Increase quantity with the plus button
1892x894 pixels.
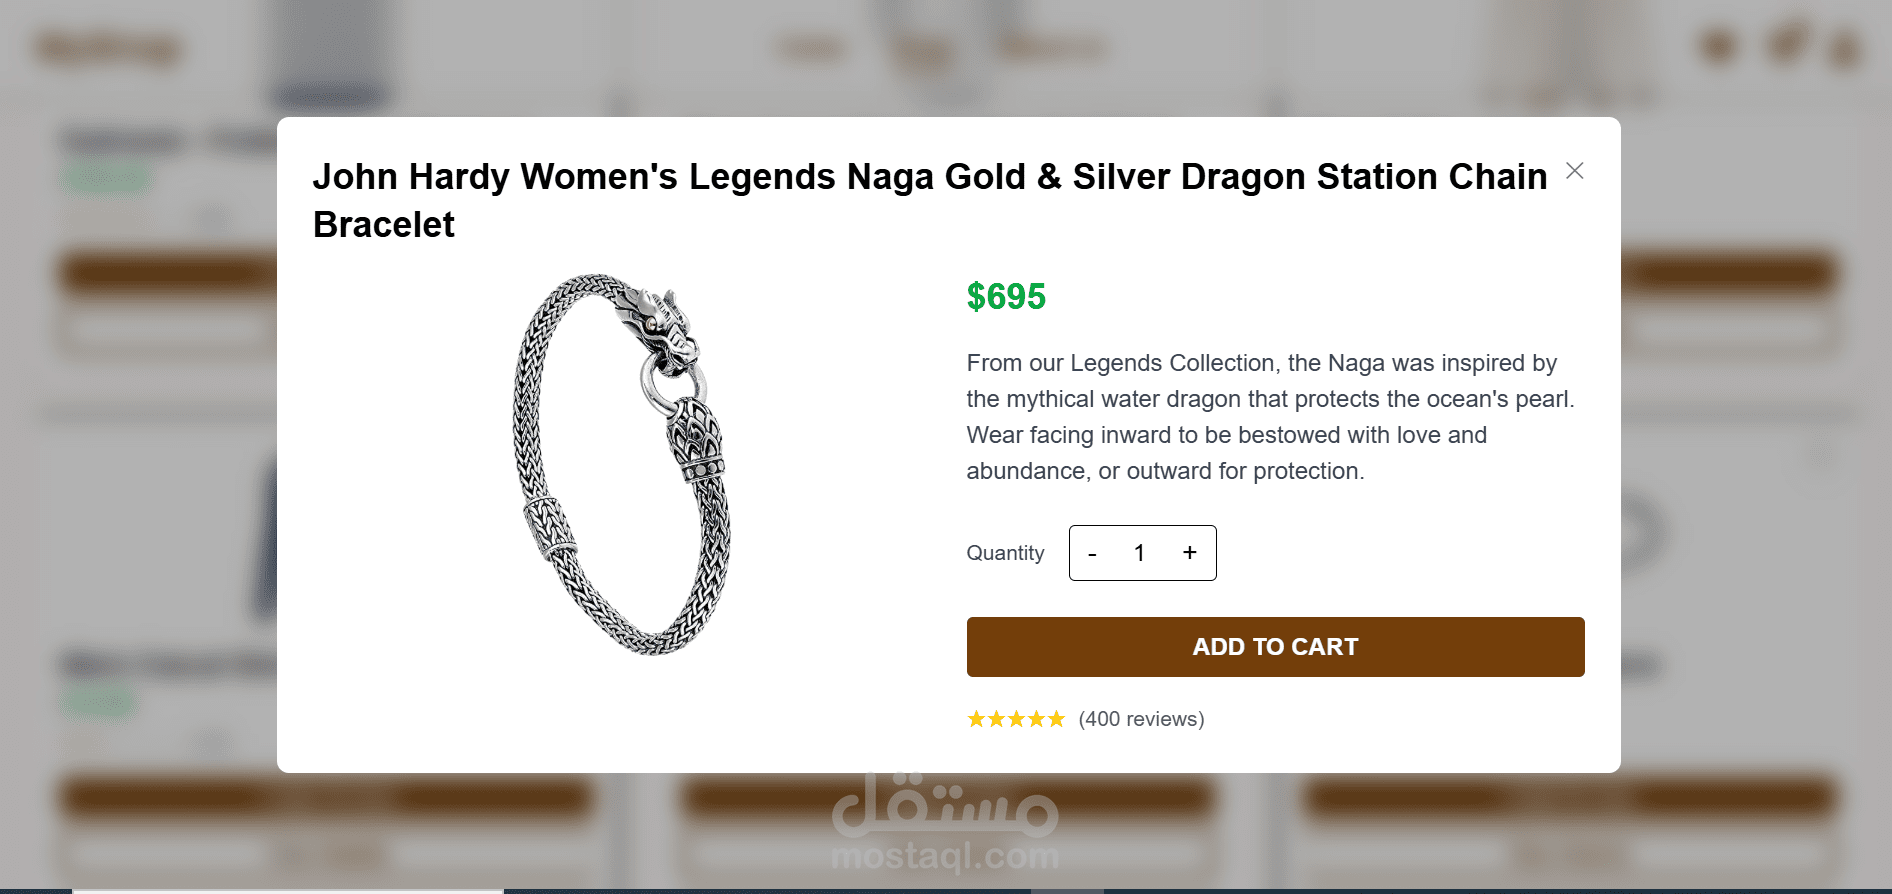pos(1189,553)
